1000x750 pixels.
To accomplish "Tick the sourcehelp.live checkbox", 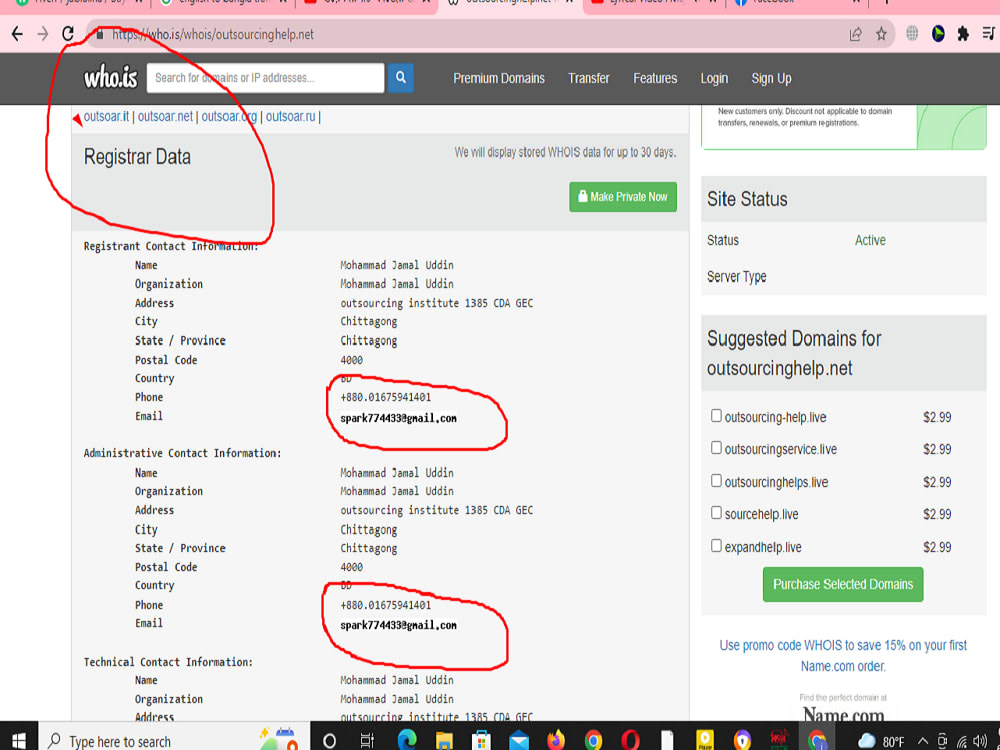I will point(716,513).
